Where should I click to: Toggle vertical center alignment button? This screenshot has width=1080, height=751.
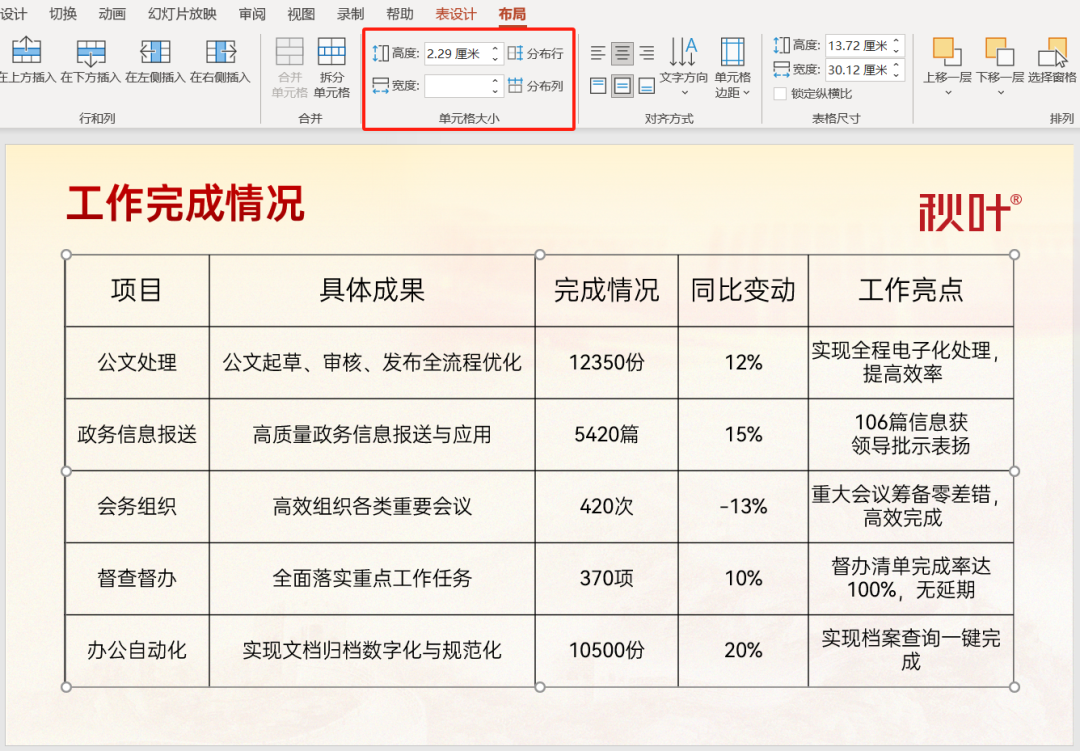tap(622, 86)
